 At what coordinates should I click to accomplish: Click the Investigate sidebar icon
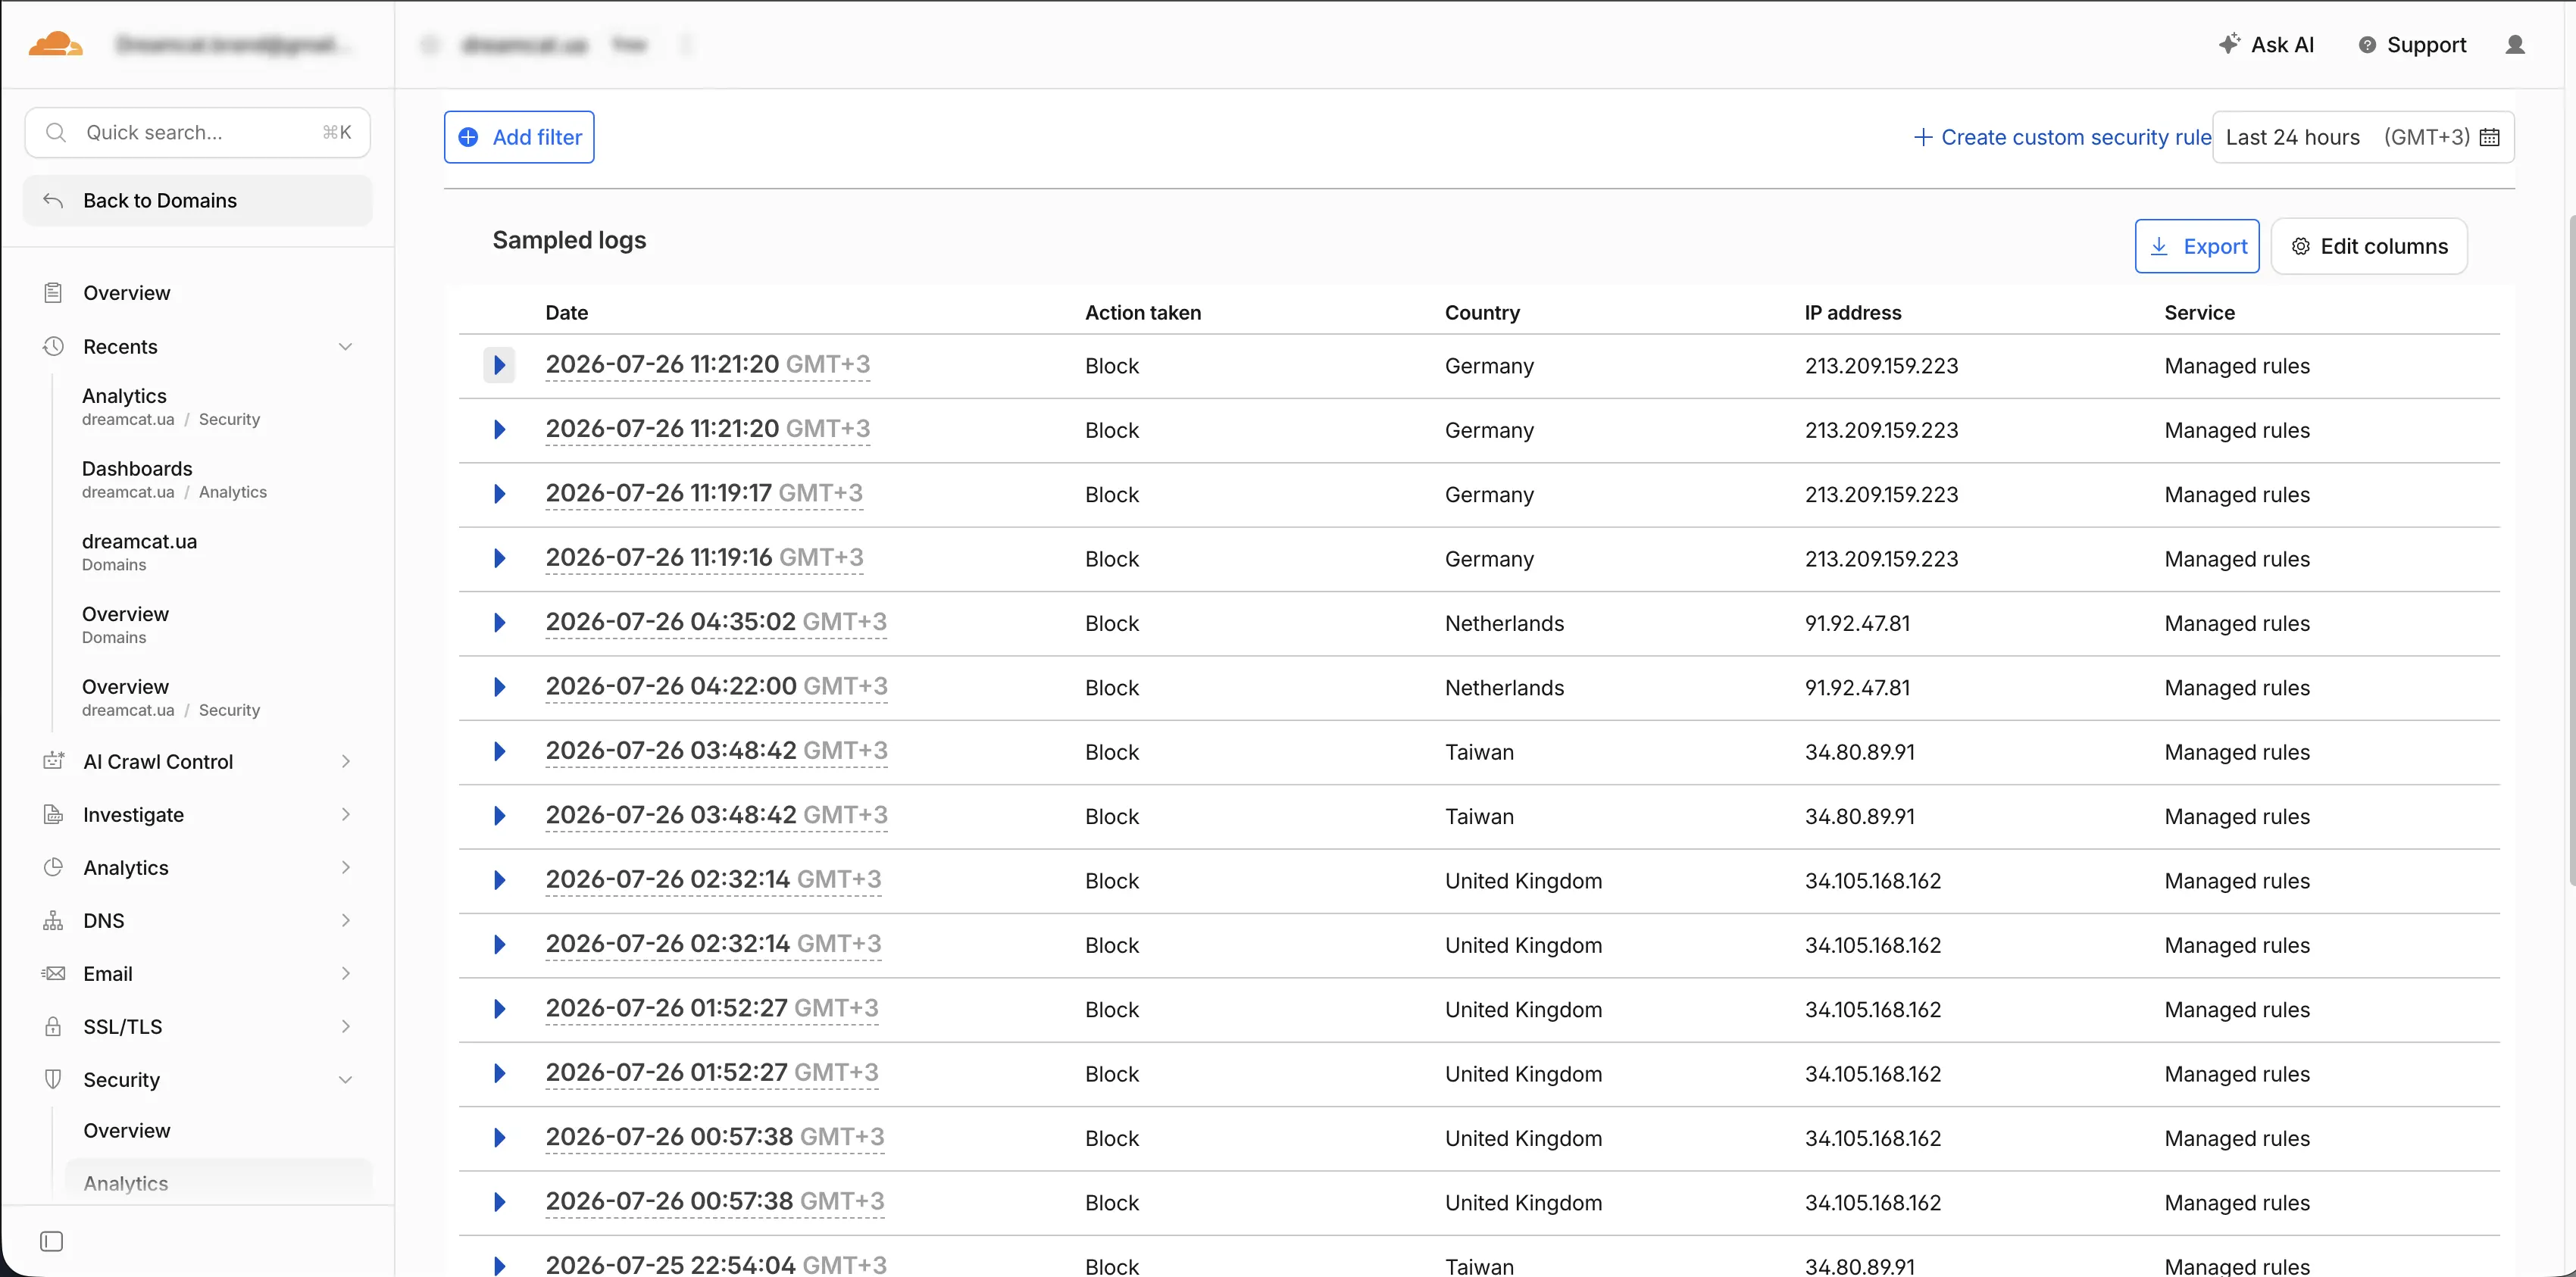[x=53, y=814]
